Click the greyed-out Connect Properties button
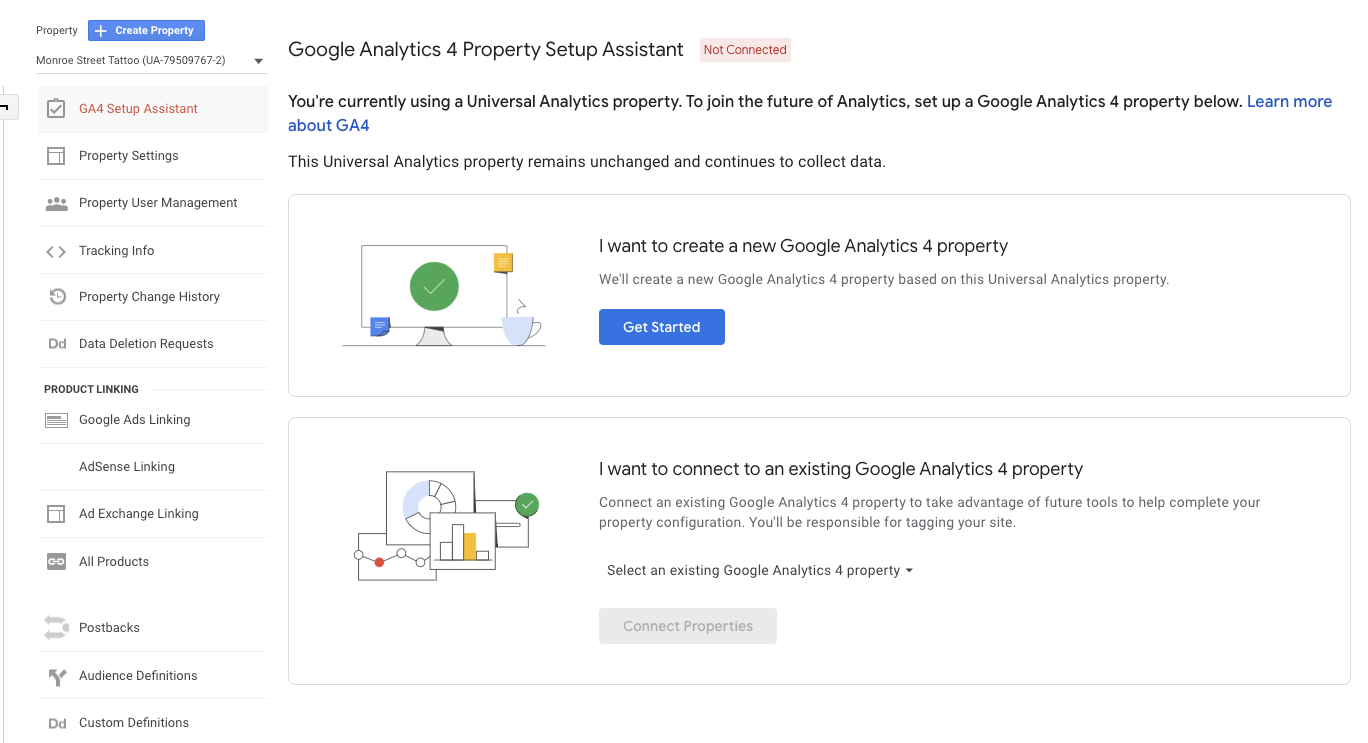The image size is (1368, 743). click(x=687, y=626)
